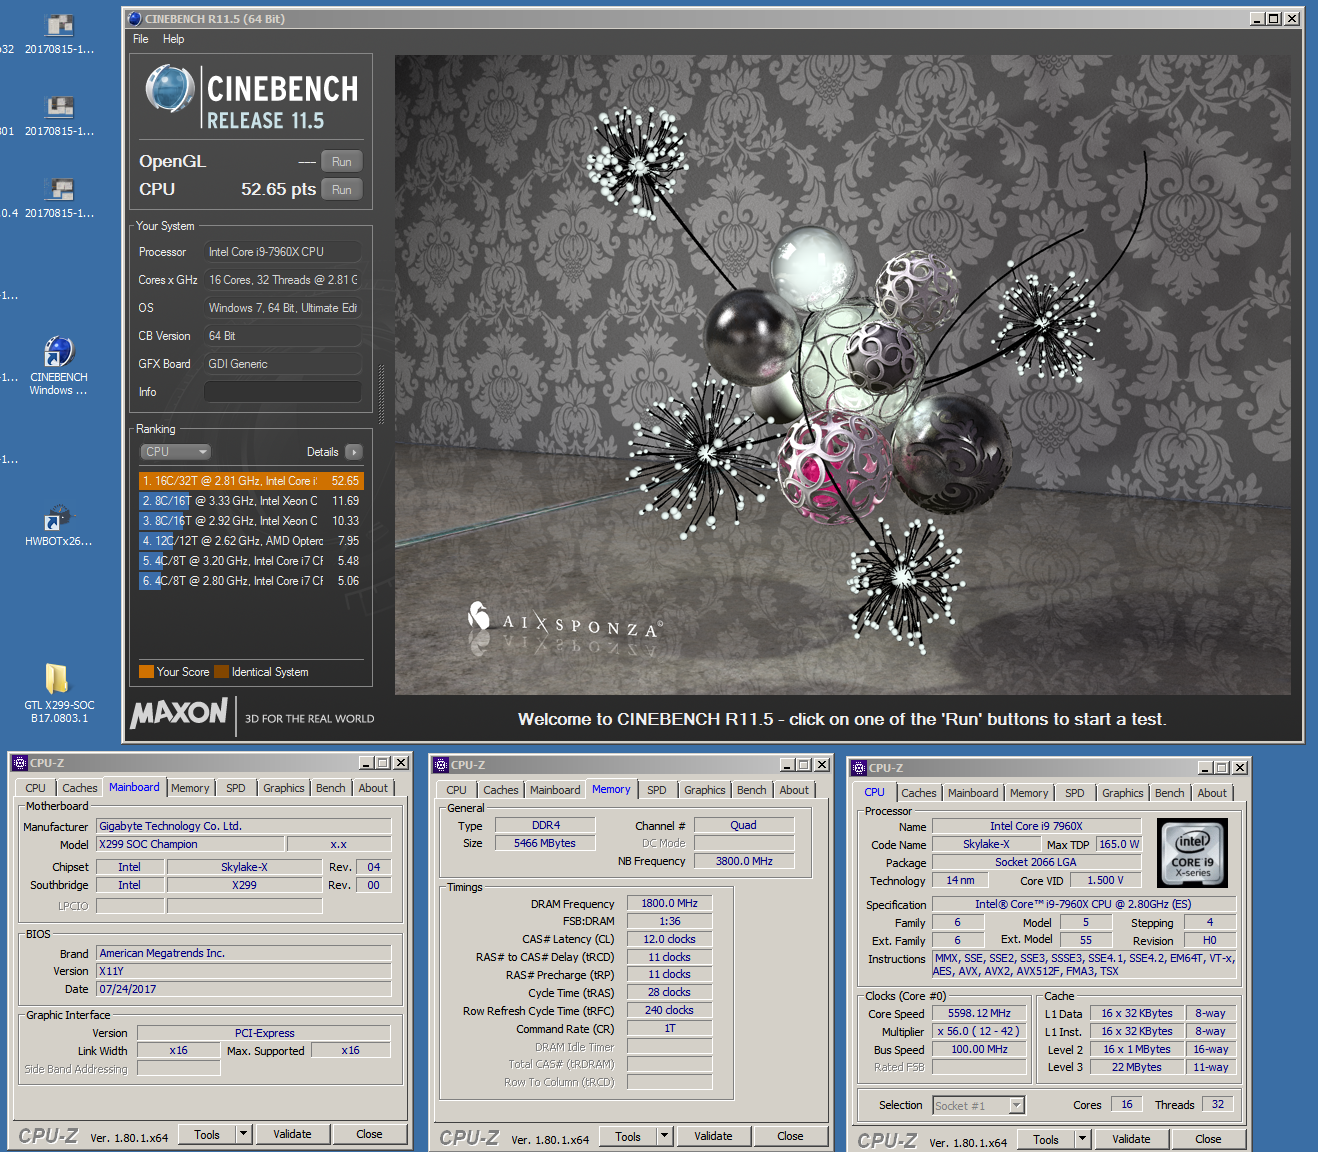Click Validate in Mainboard CPU-Z window
1318x1152 pixels.
point(292,1134)
